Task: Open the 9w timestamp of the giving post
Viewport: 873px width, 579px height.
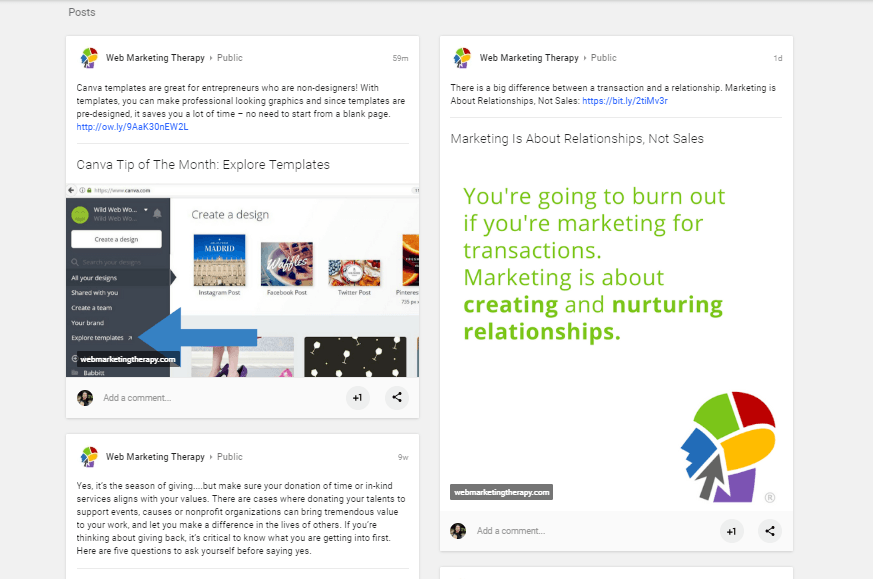Action: (x=403, y=457)
